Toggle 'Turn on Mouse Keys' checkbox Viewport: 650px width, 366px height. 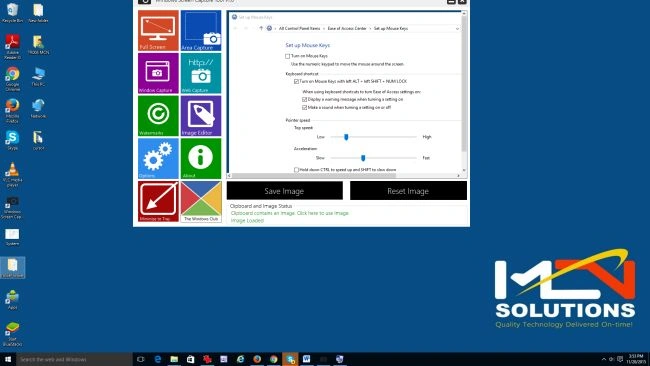(x=287, y=56)
